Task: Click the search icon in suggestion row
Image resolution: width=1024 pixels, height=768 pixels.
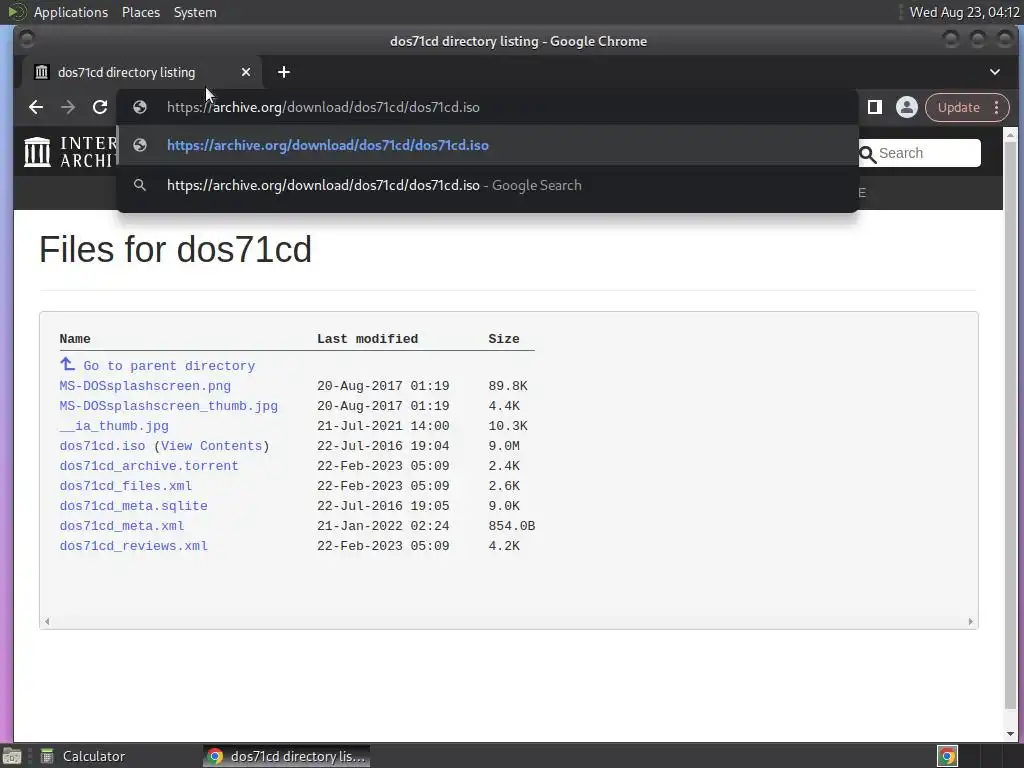Action: pos(140,185)
